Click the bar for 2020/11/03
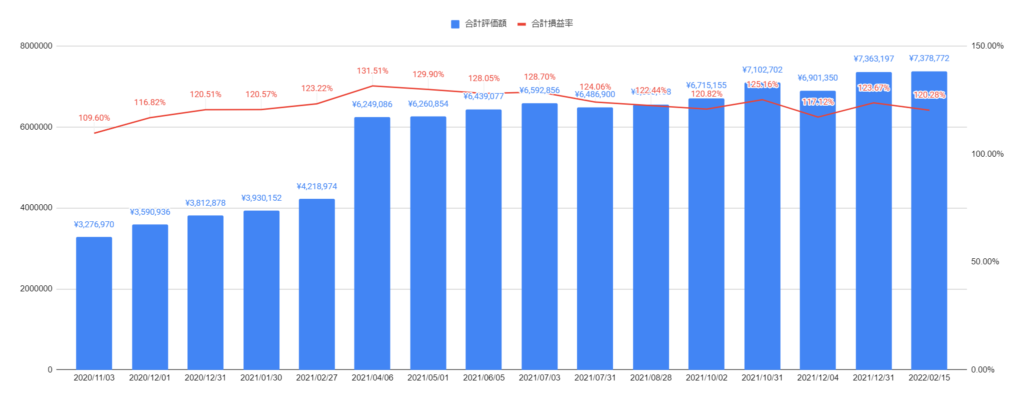This screenshot has height=402, width=1024. pos(94,303)
